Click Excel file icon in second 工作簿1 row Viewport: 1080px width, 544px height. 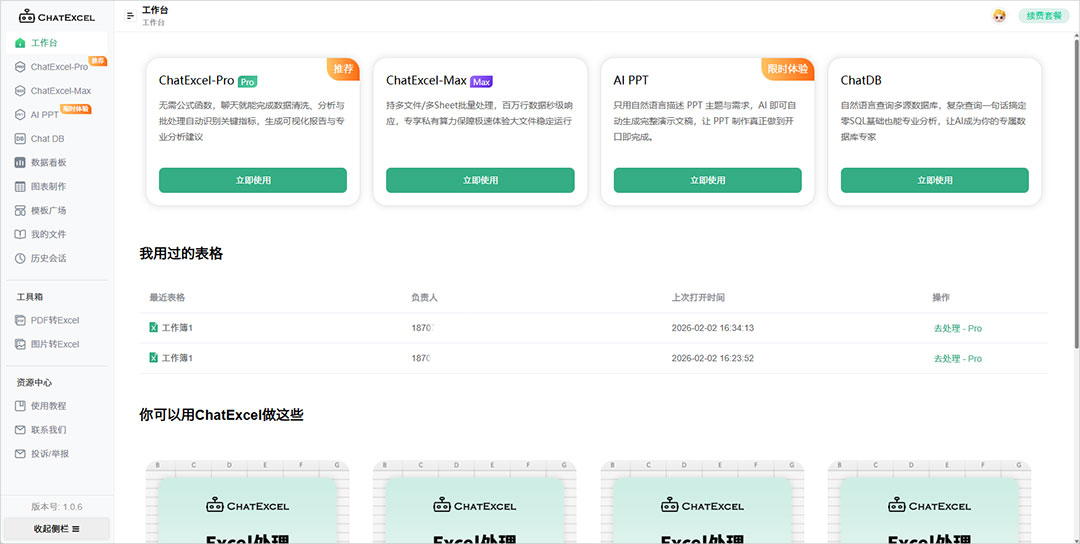pyautogui.click(x=154, y=358)
